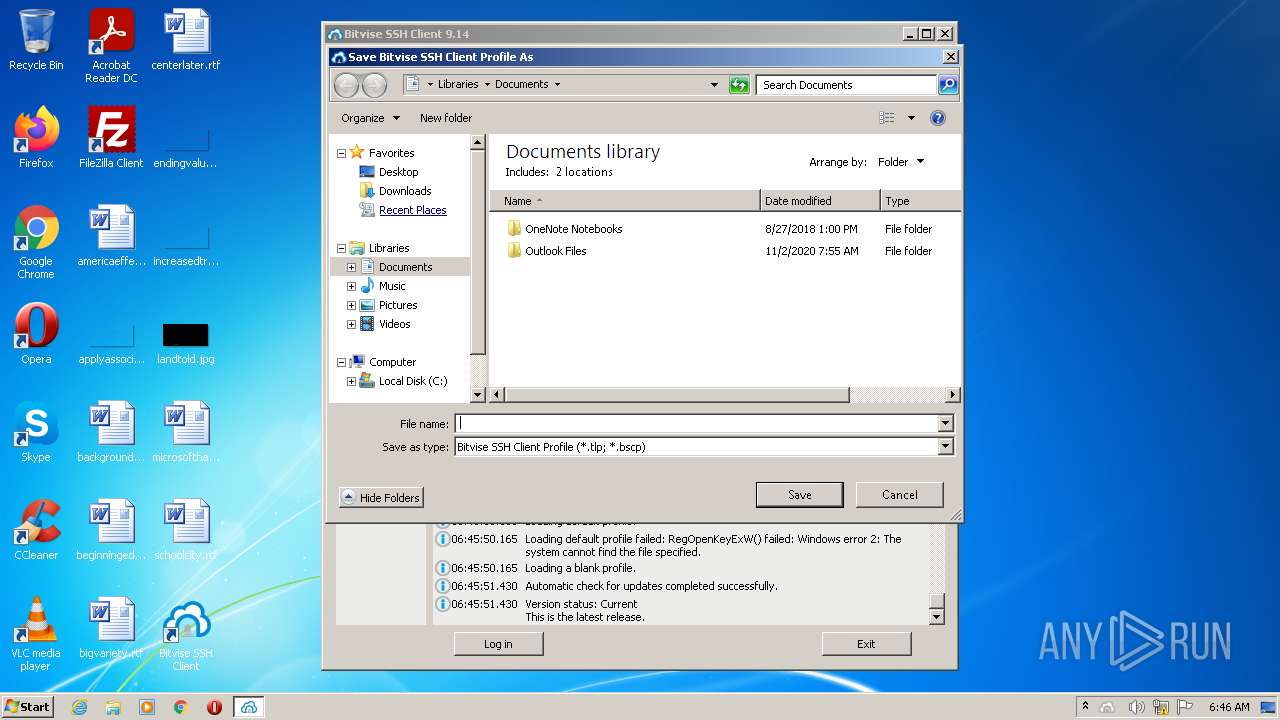Select the centerlater.rtf desktop file

(x=186, y=40)
